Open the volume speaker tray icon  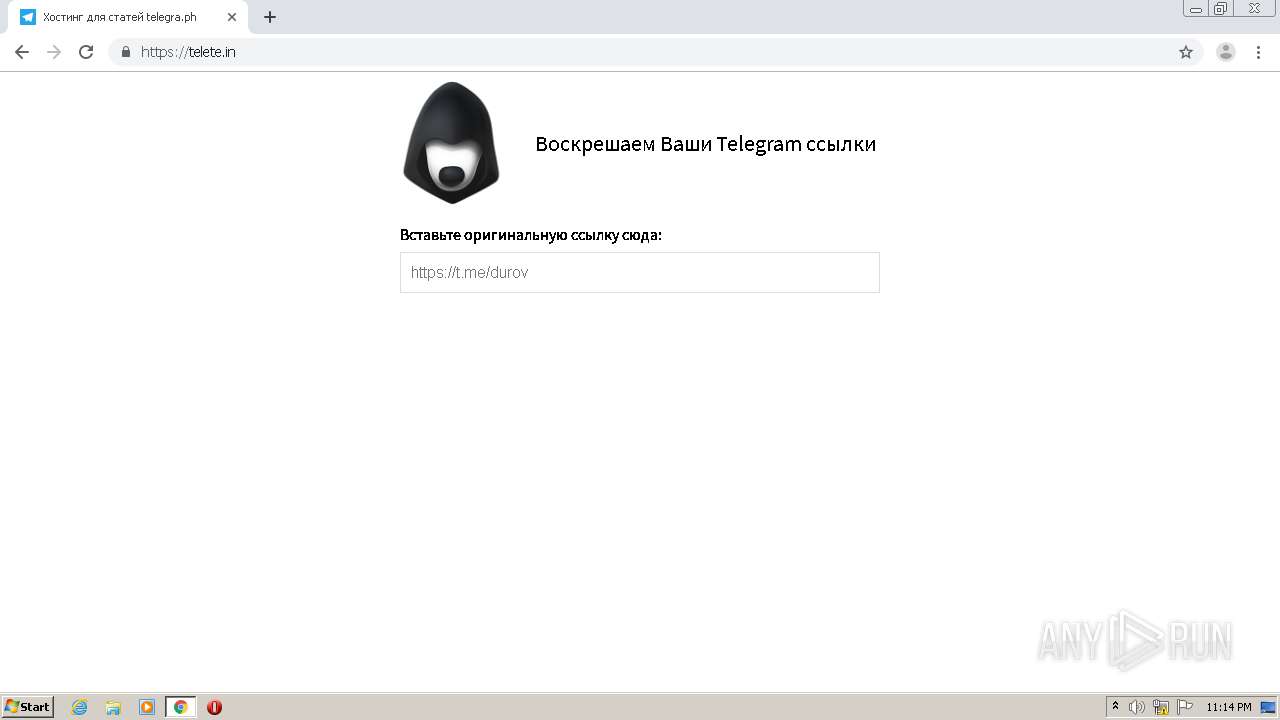pos(1137,707)
